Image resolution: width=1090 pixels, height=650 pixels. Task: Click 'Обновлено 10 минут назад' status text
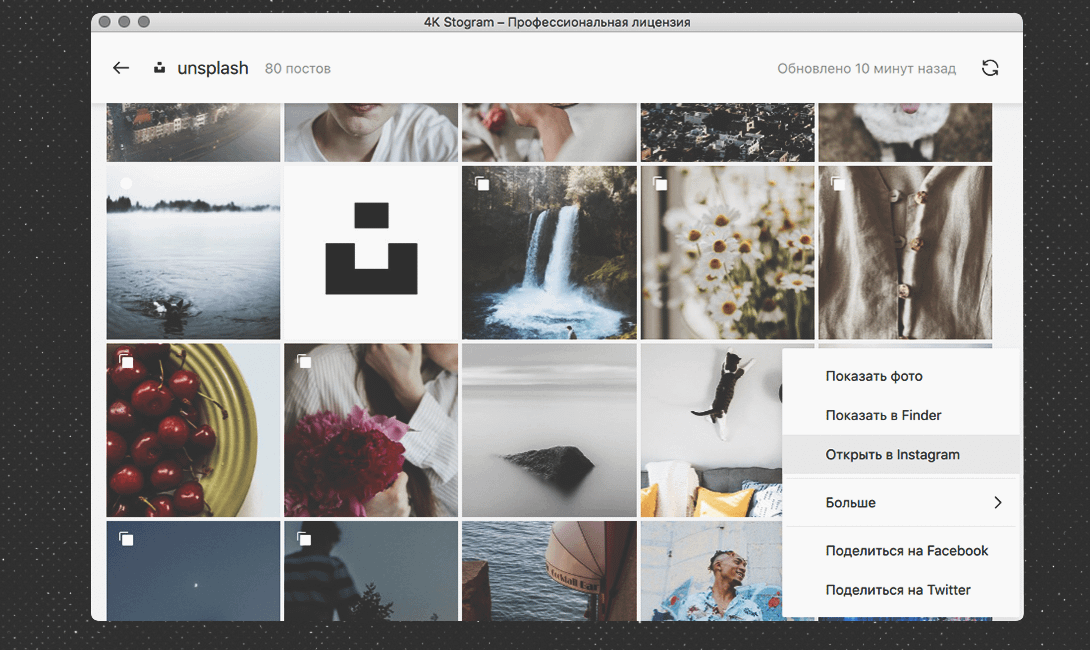[866, 68]
